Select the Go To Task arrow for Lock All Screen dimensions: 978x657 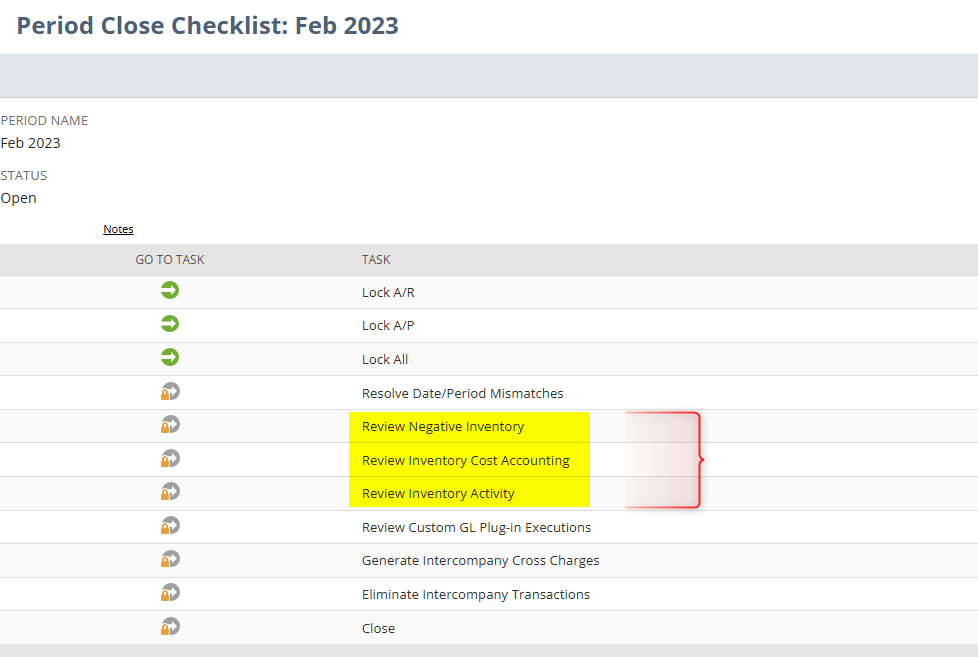coord(170,358)
